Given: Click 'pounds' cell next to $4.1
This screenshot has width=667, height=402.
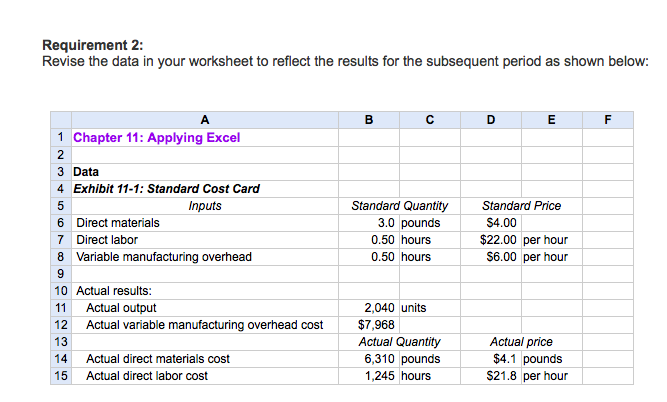Looking at the screenshot, I should pyautogui.click(x=552, y=359).
